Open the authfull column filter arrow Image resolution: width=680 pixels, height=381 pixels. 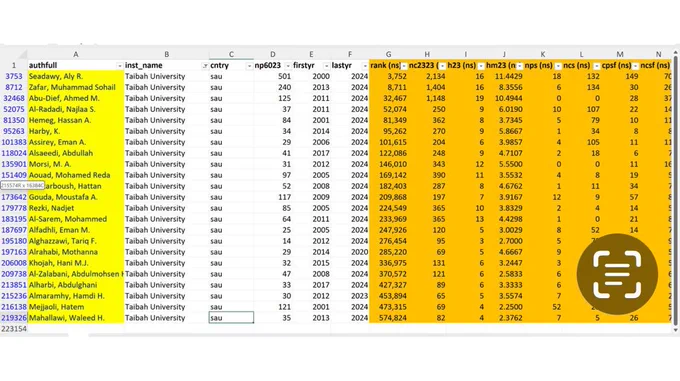point(119,66)
